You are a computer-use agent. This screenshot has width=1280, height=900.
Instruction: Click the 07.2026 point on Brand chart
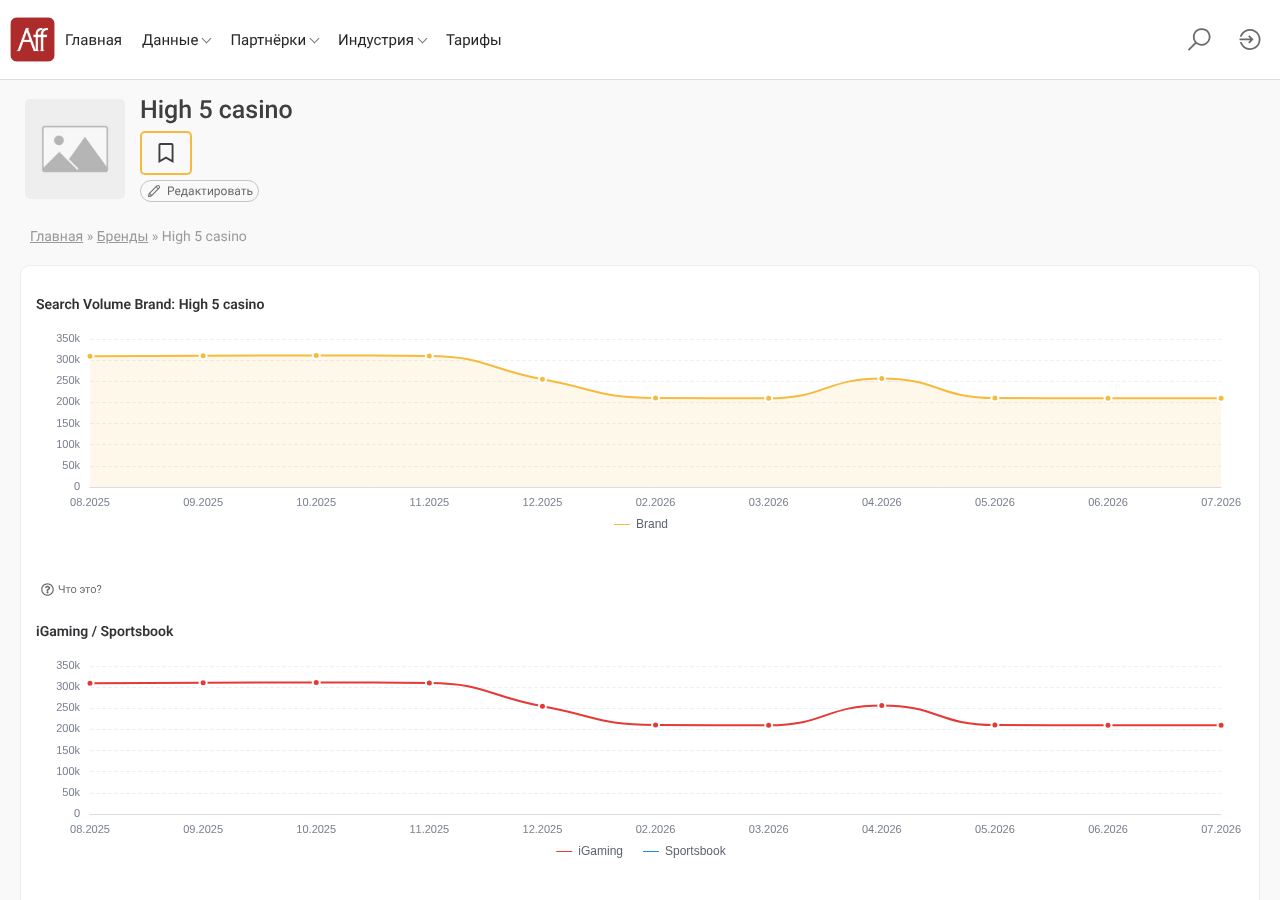coord(1221,398)
